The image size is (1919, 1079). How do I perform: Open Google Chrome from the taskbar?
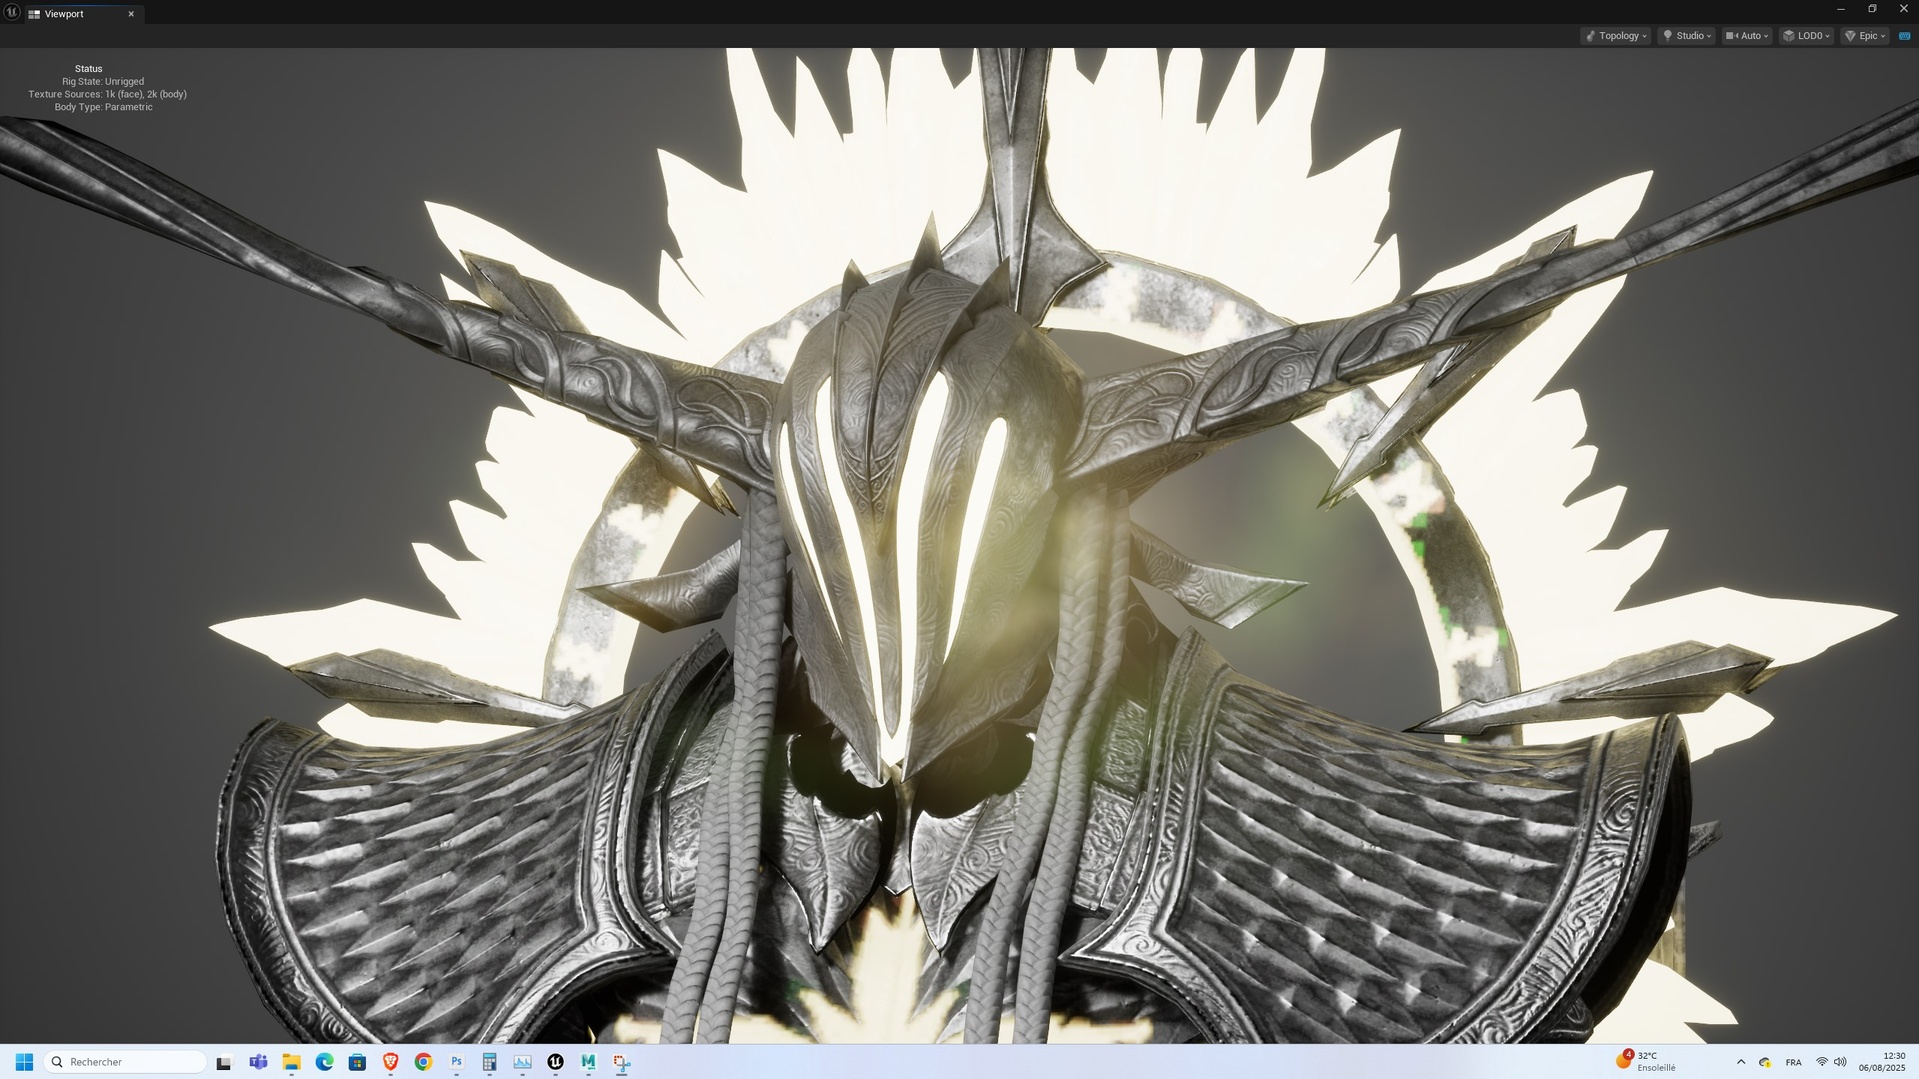click(423, 1062)
